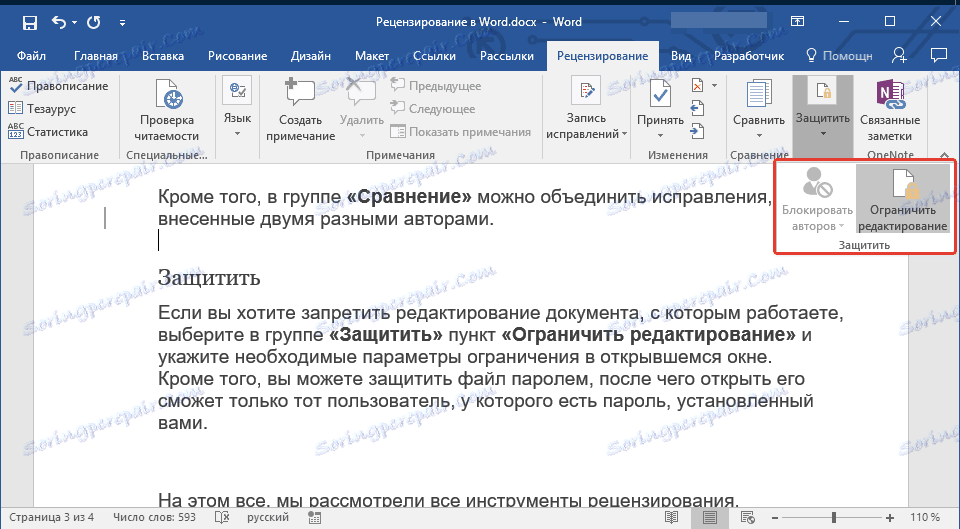Open the share person icon
The height and width of the screenshot is (529, 960).
[899, 55]
